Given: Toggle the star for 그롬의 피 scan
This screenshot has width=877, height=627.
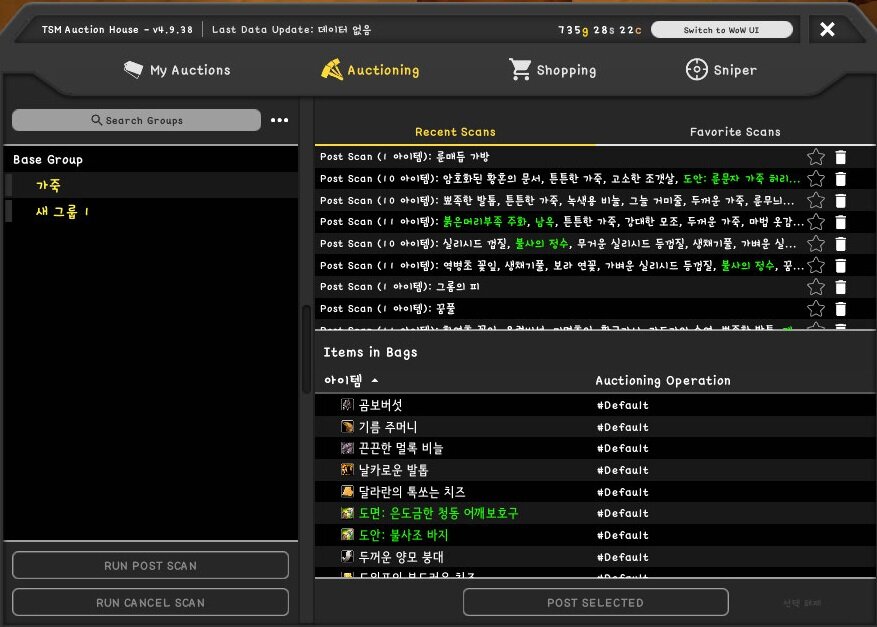Looking at the screenshot, I should 816,287.
